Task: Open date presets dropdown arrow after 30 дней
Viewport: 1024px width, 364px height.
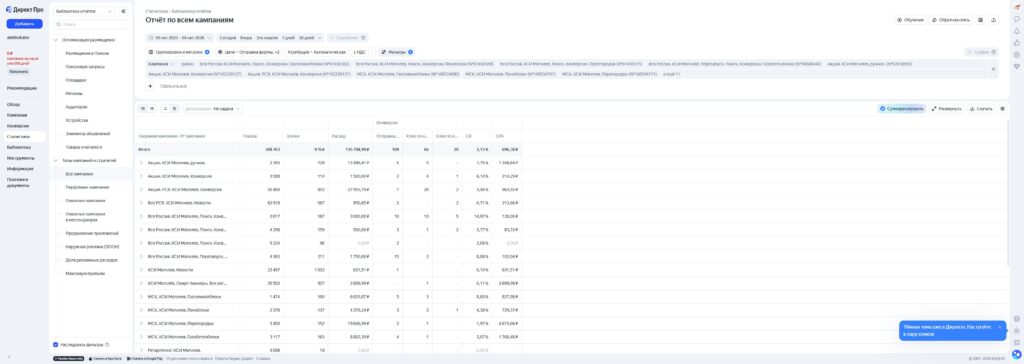Action: 319,38
